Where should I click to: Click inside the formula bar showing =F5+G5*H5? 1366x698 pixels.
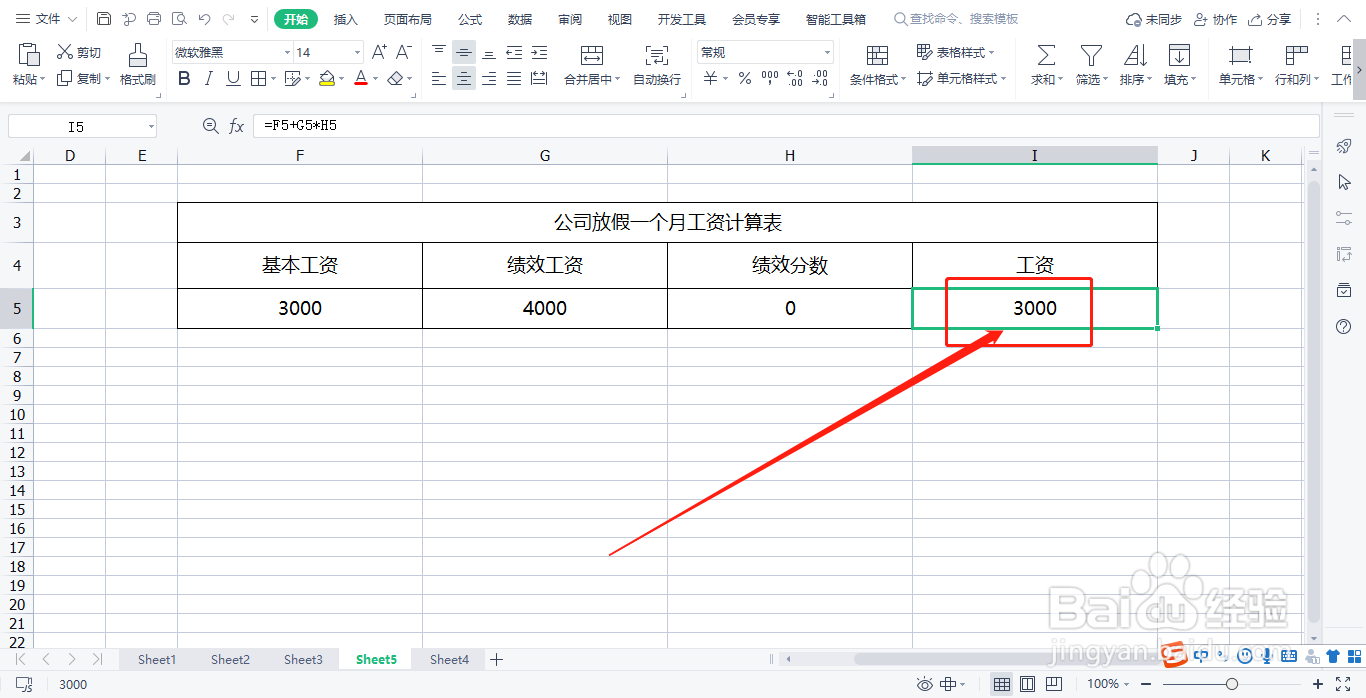(x=400, y=125)
